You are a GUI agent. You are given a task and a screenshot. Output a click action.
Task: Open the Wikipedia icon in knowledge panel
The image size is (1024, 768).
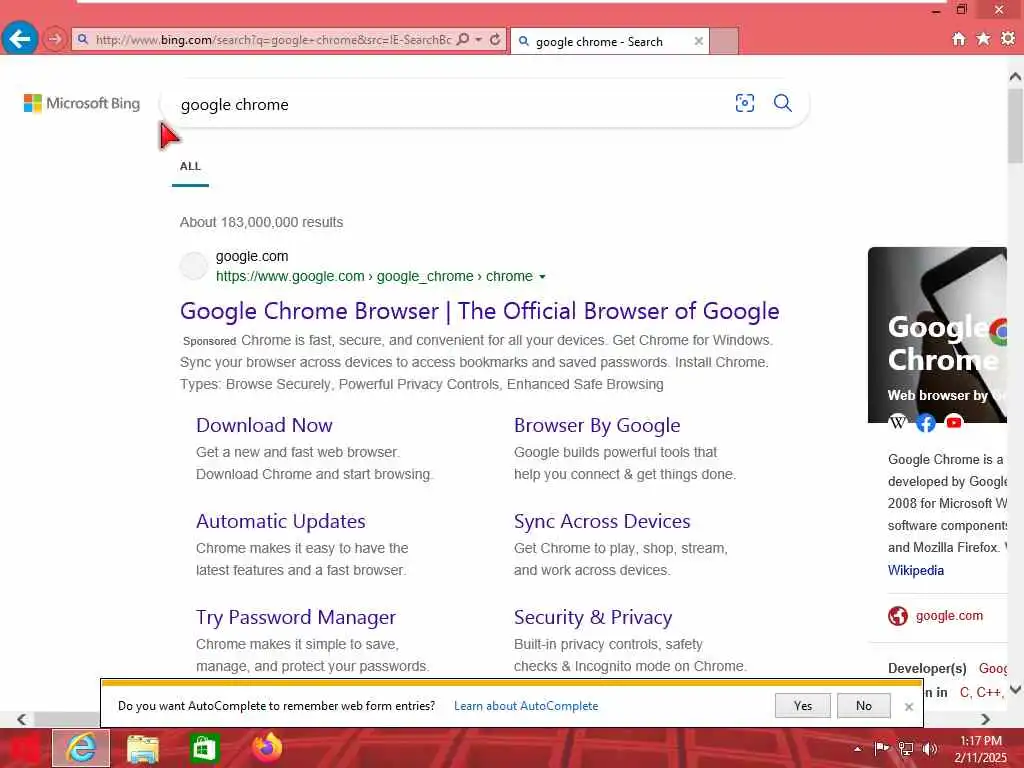tap(897, 423)
